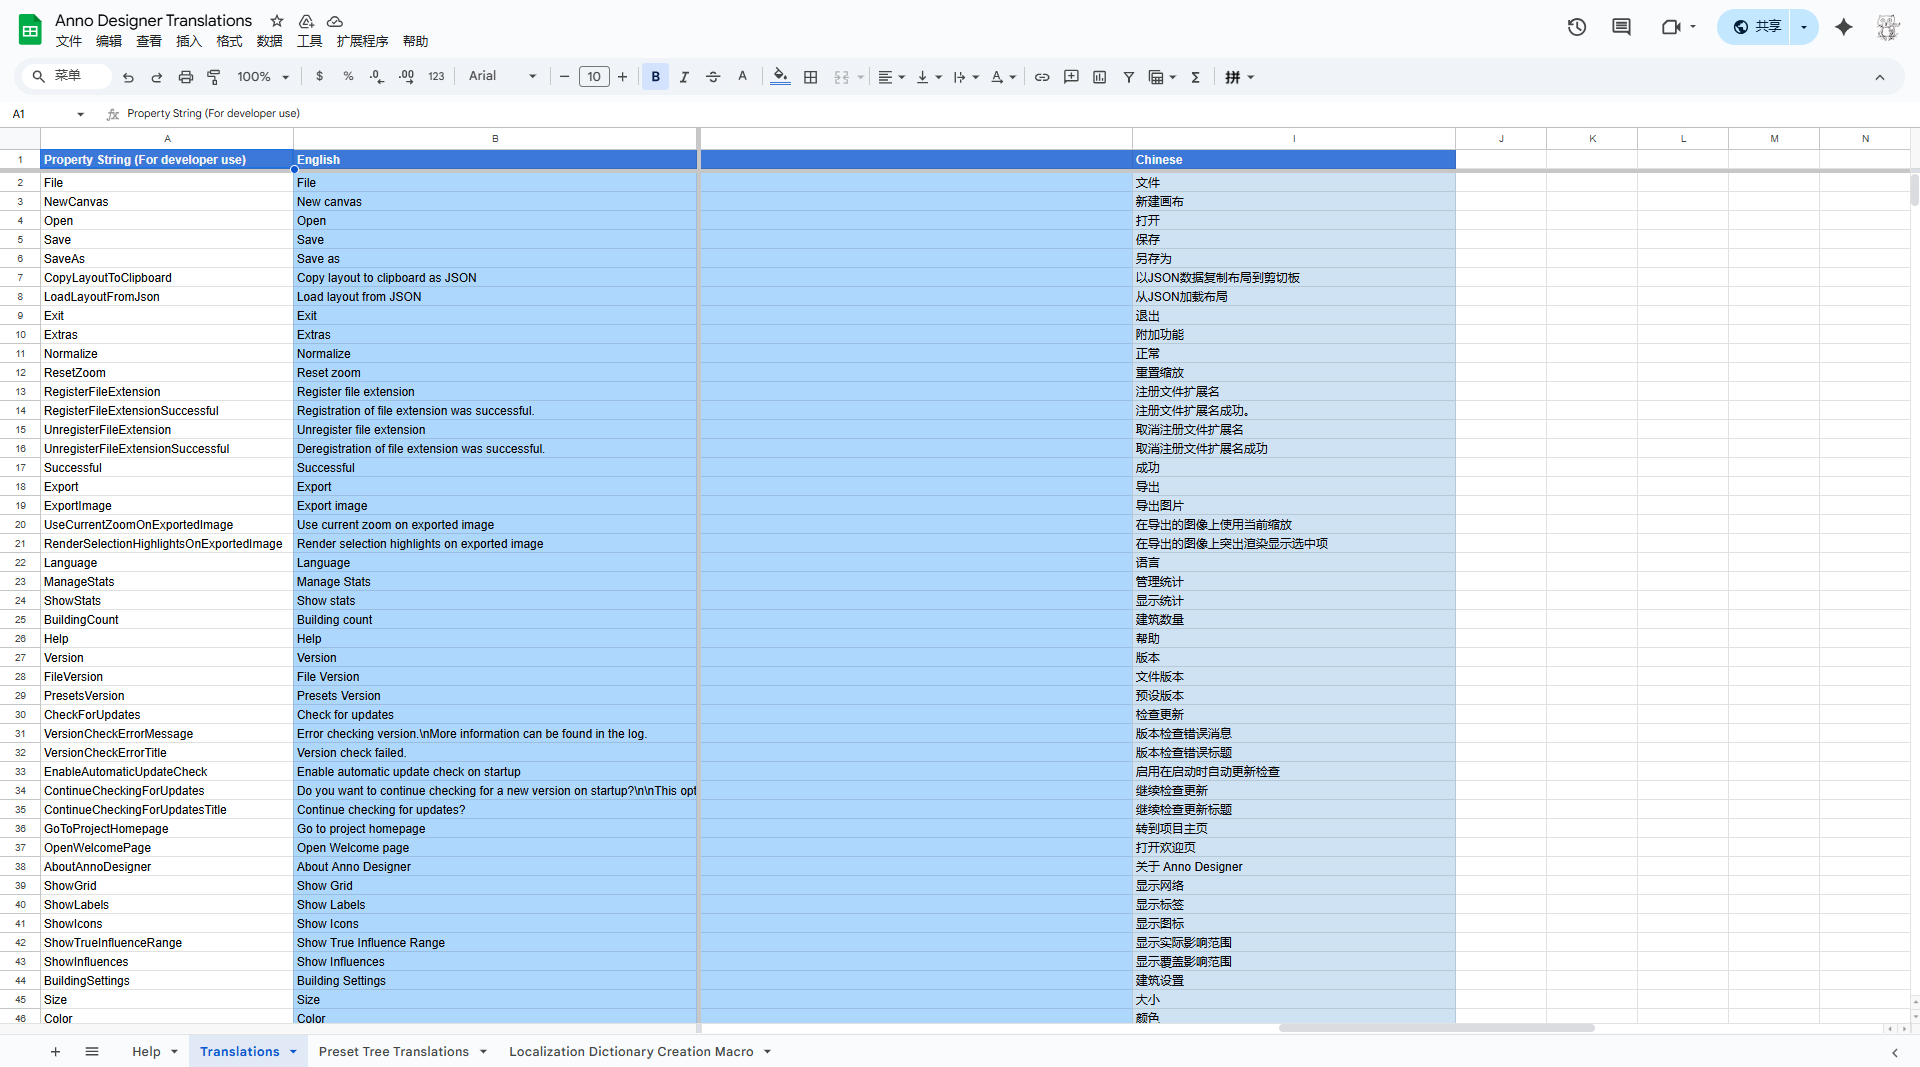The width and height of the screenshot is (1920, 1067).
Task: View cloud document status icon
Action: [x=335, y=21]
